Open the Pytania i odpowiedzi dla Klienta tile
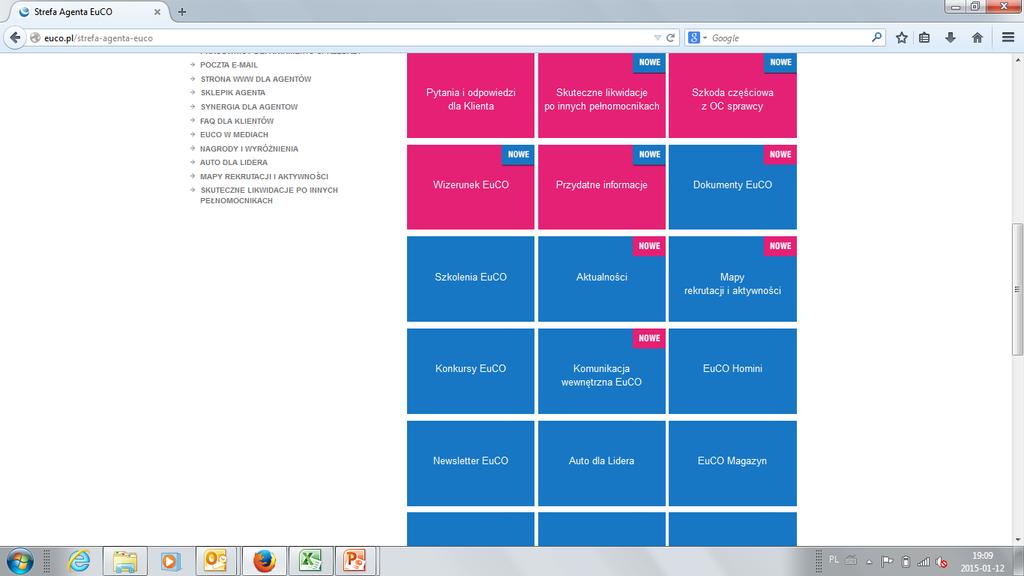 pos(470,95)
